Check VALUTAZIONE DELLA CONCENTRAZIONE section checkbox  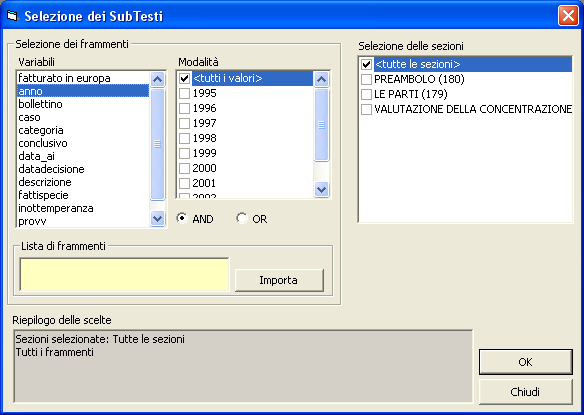tap(366, 109)
